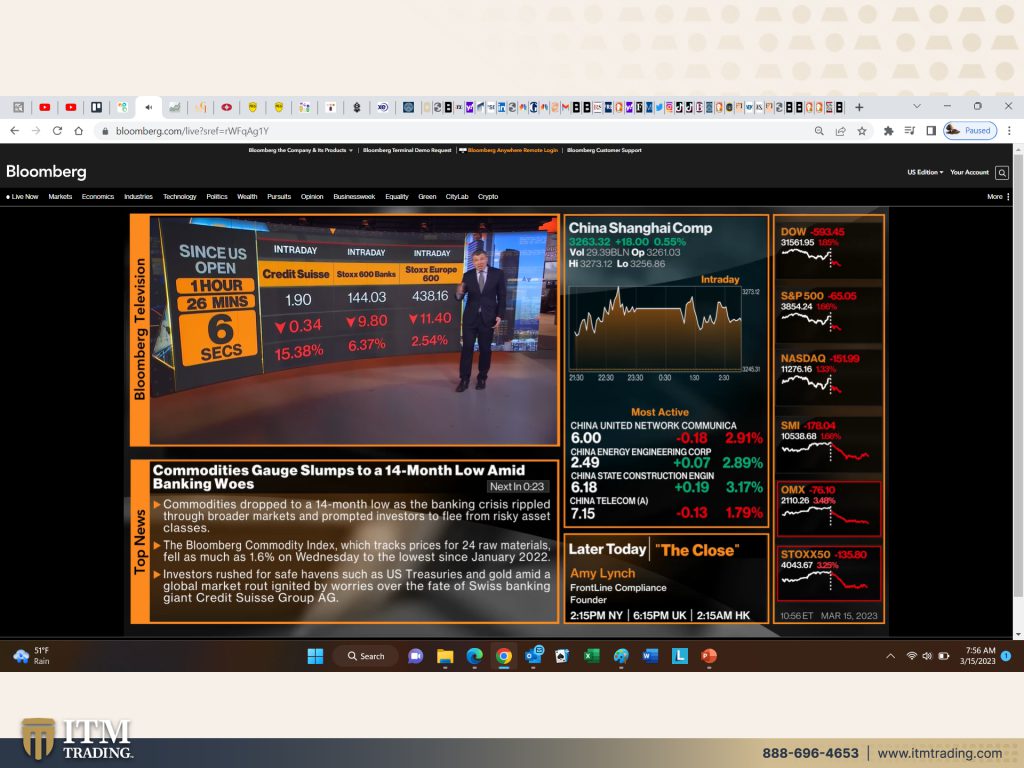Open the Chrome extensions puzzle icon
Viewport: 1024px width, 768px height.
coord(888,131)
